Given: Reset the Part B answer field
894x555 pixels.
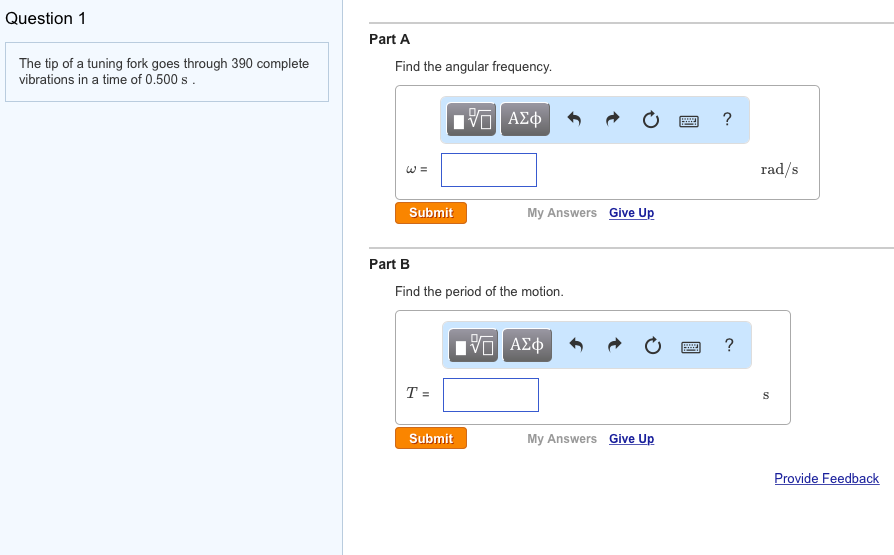Looking at the screenshot, I should [x=652, y=346].
